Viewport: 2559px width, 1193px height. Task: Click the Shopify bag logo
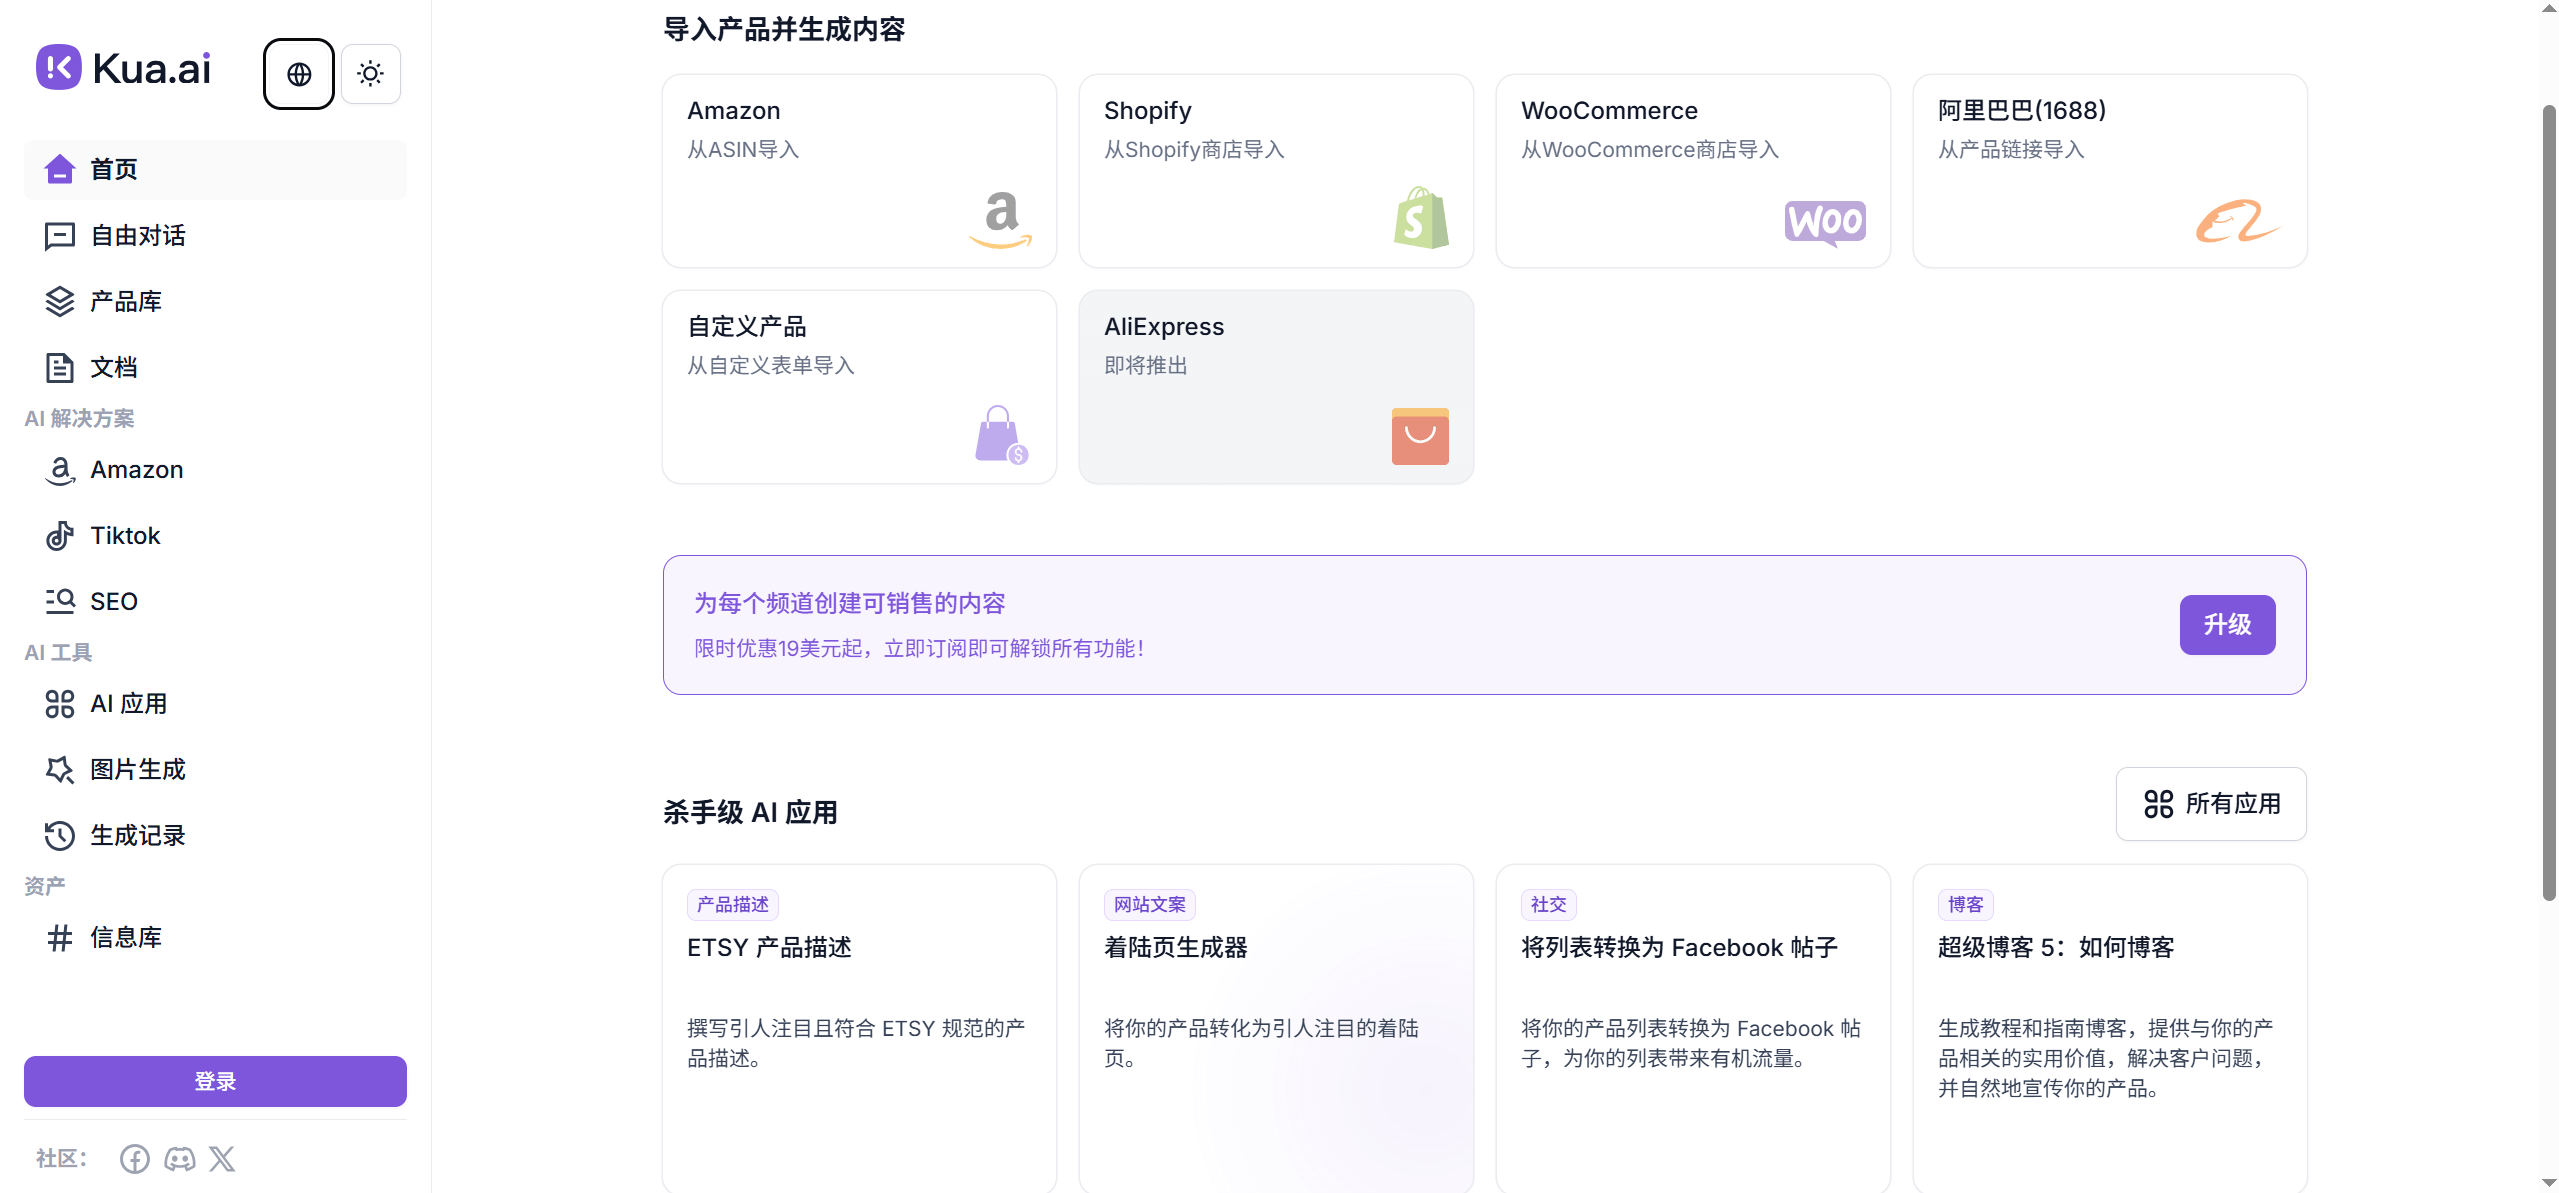click(x=1421, y=218)
